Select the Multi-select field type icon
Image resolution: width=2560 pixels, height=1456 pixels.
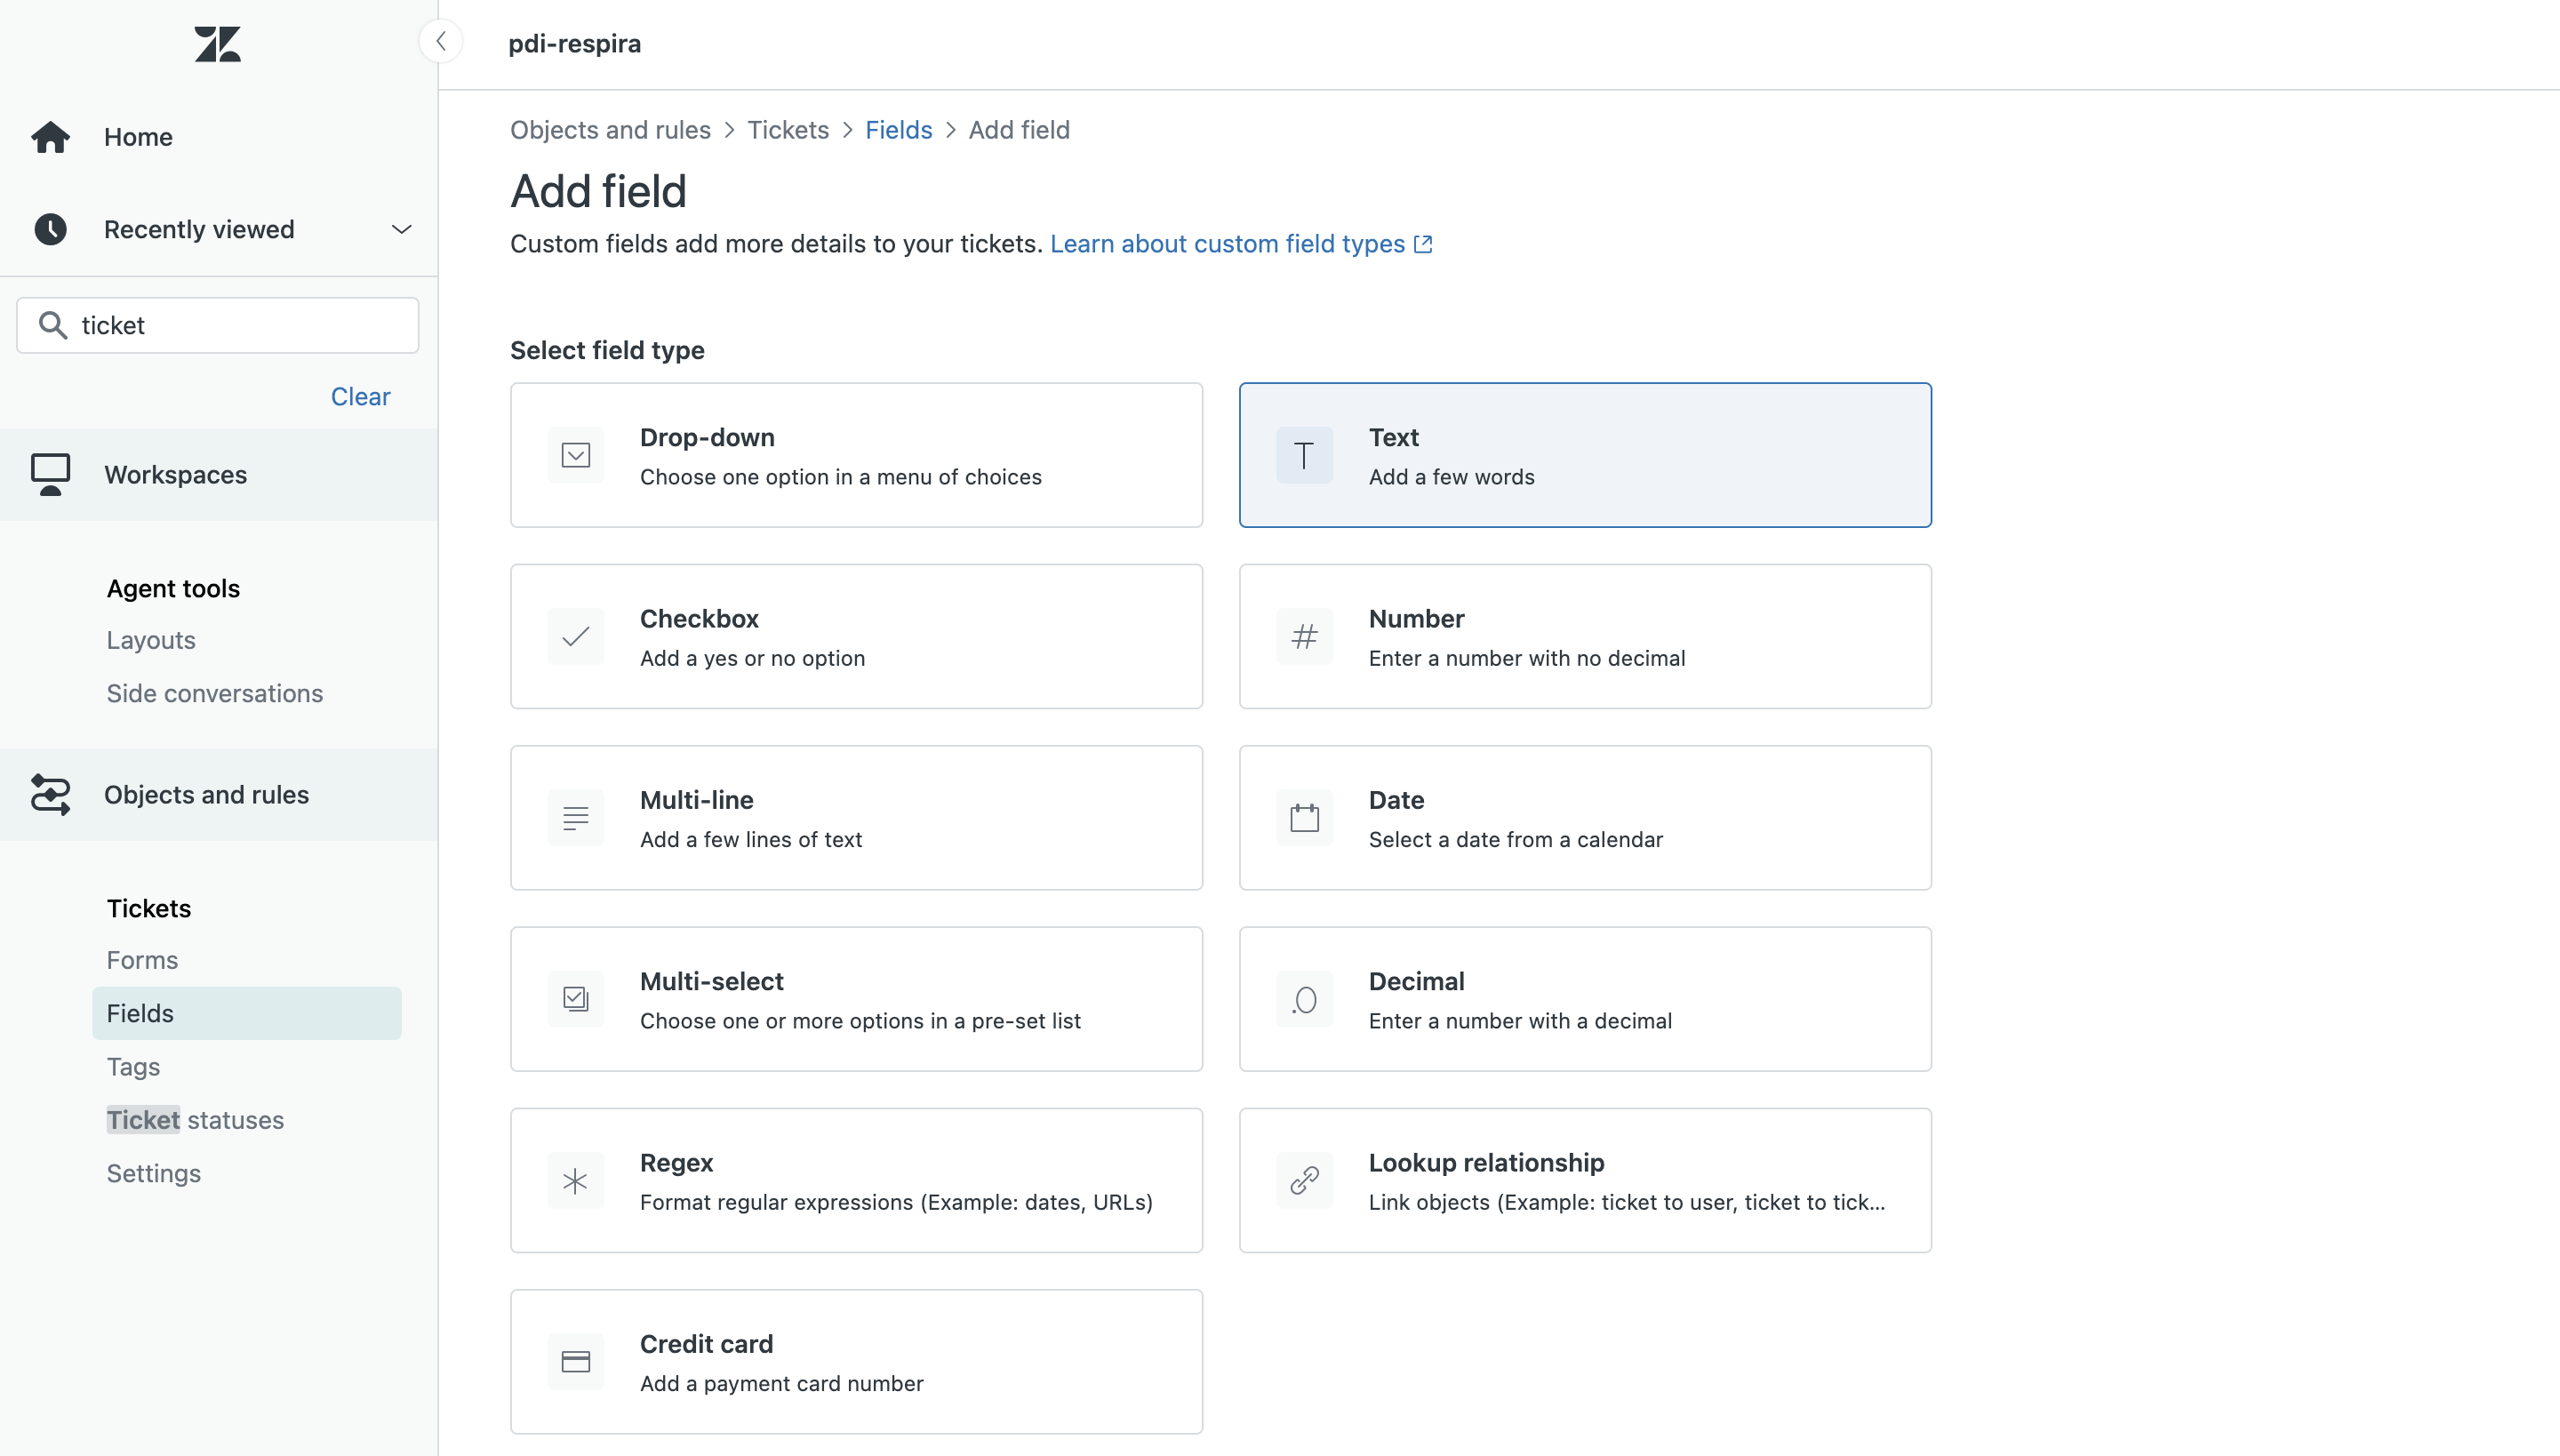575,999
